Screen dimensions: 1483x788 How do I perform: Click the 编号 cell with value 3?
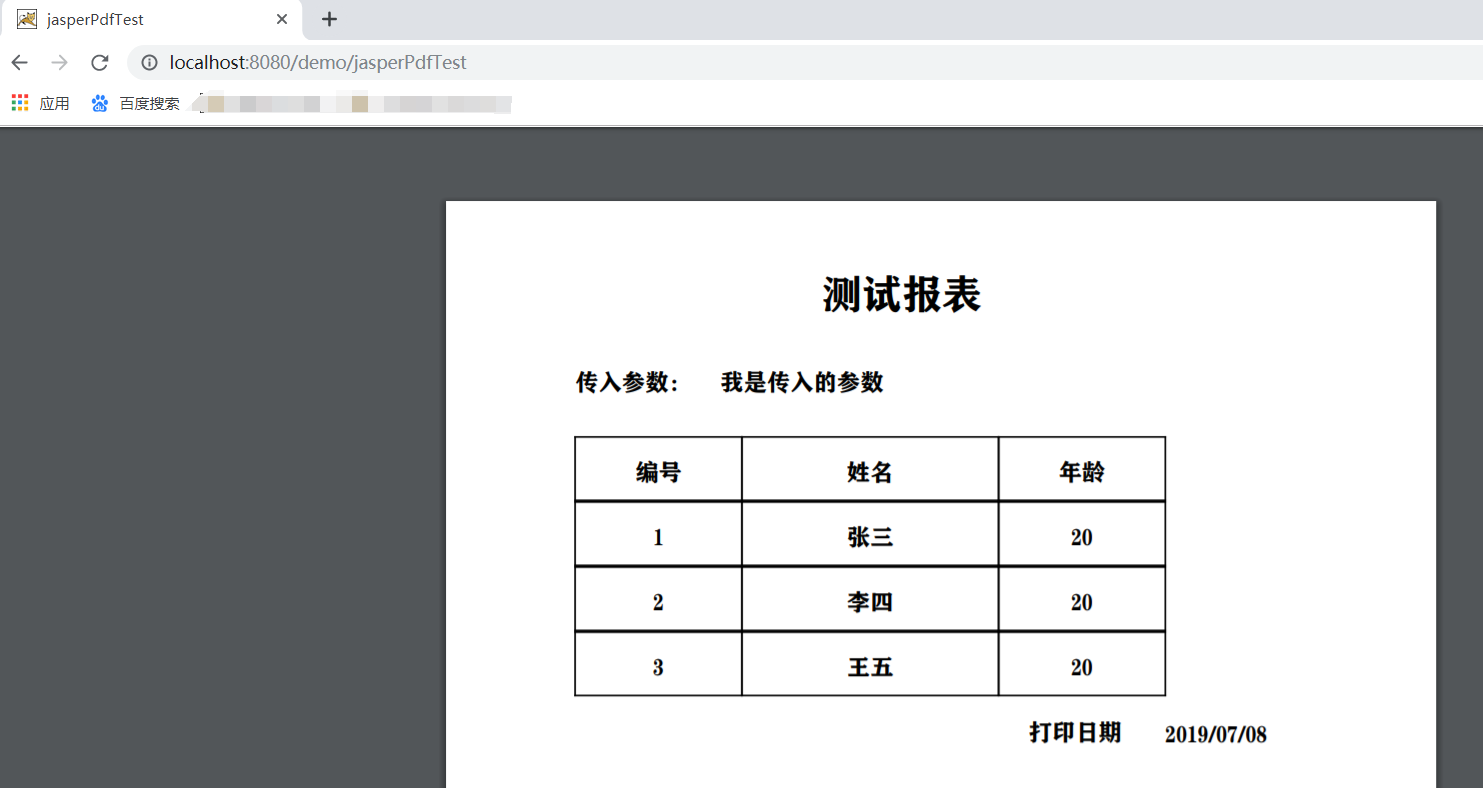pyautogui.click(x=658, y=665)
